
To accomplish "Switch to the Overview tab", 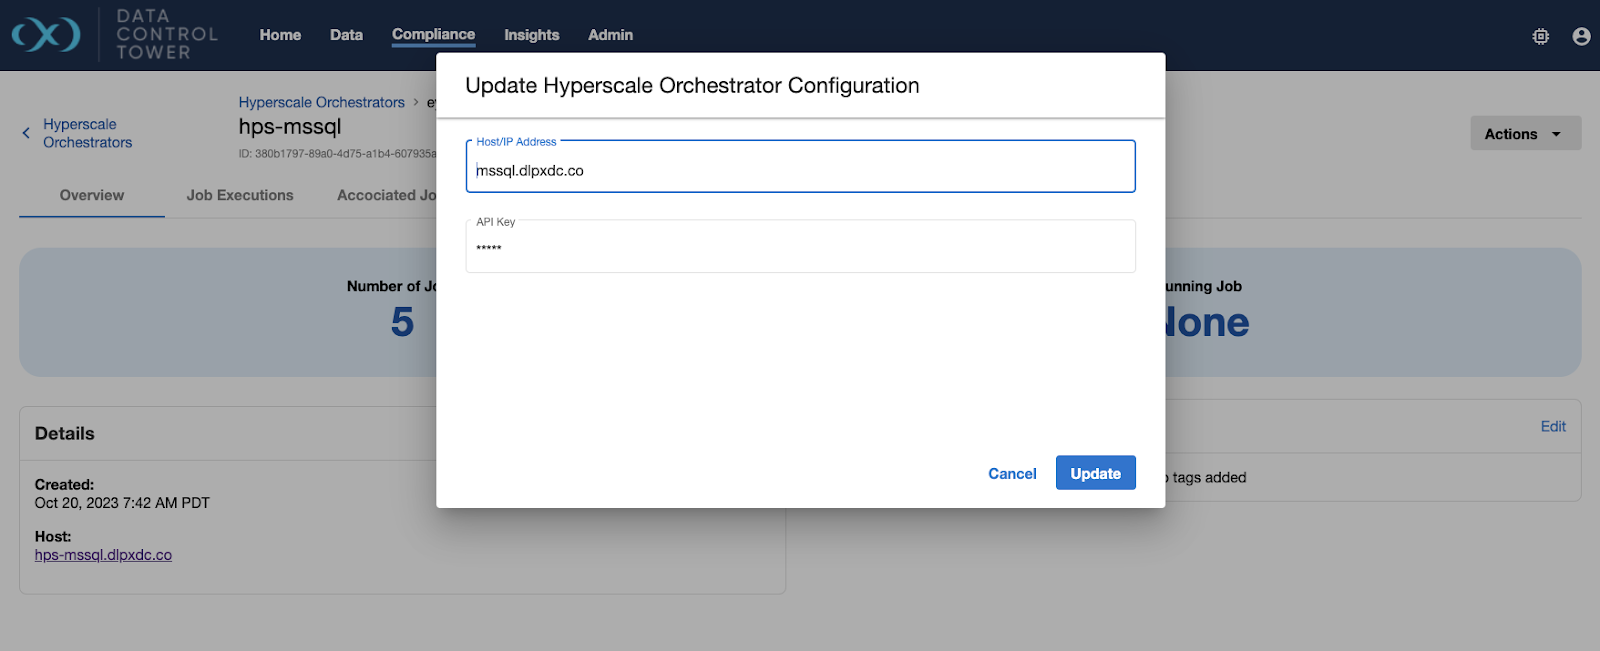I will click(x=92, y=195).
